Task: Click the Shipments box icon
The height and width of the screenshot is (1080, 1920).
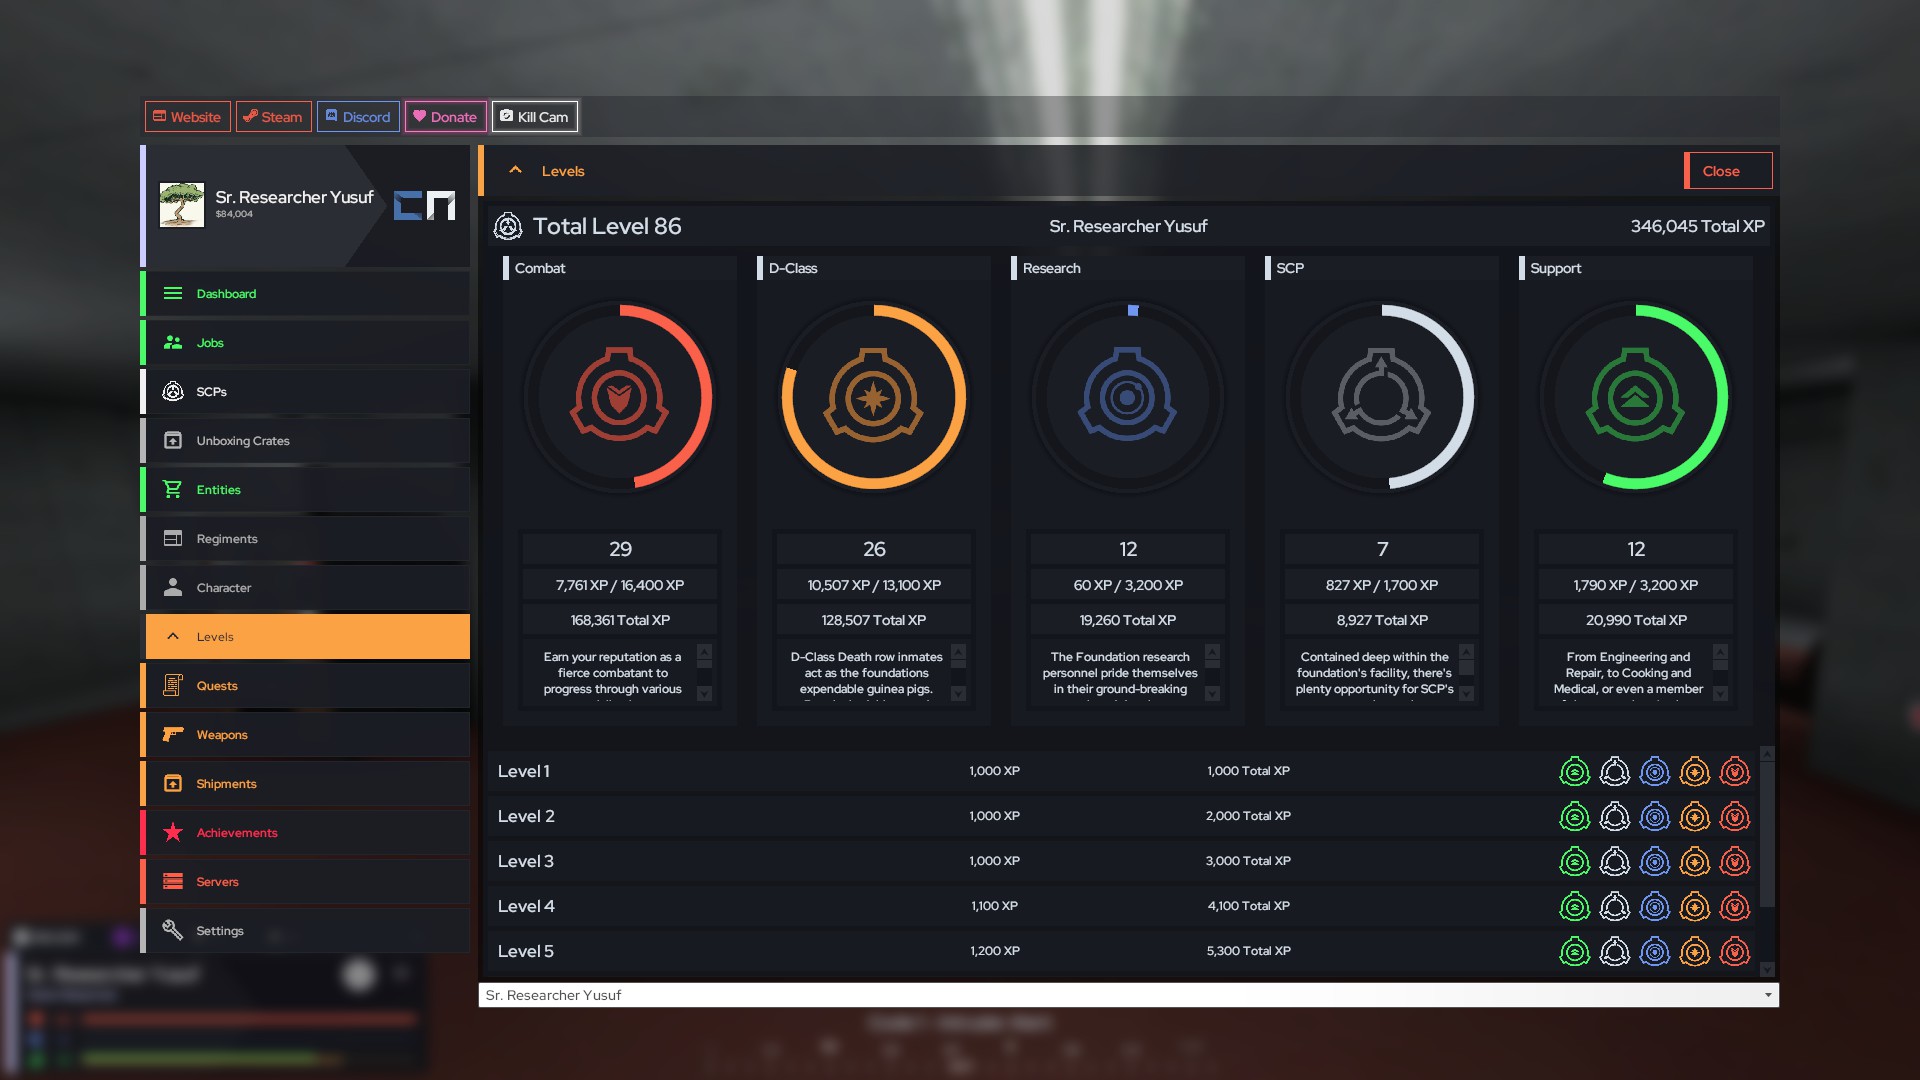Action: pos(173,783)
